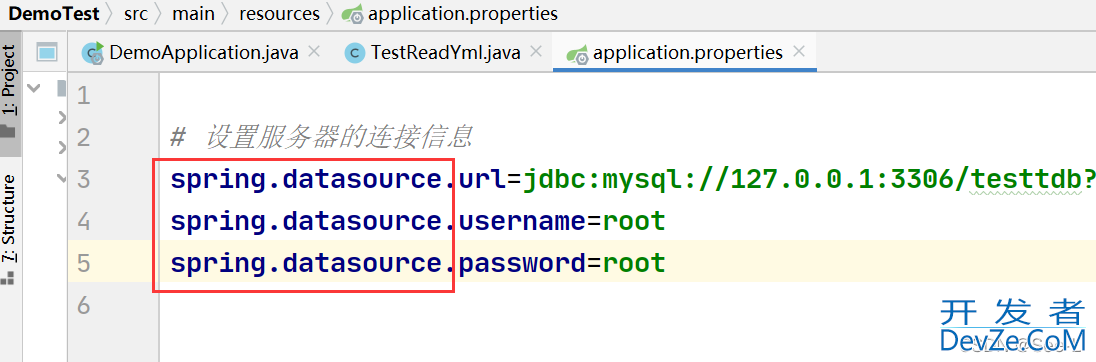
Task: Click main in the breadcrumb path
Action: pyautogui.click(x=194, y=13)
